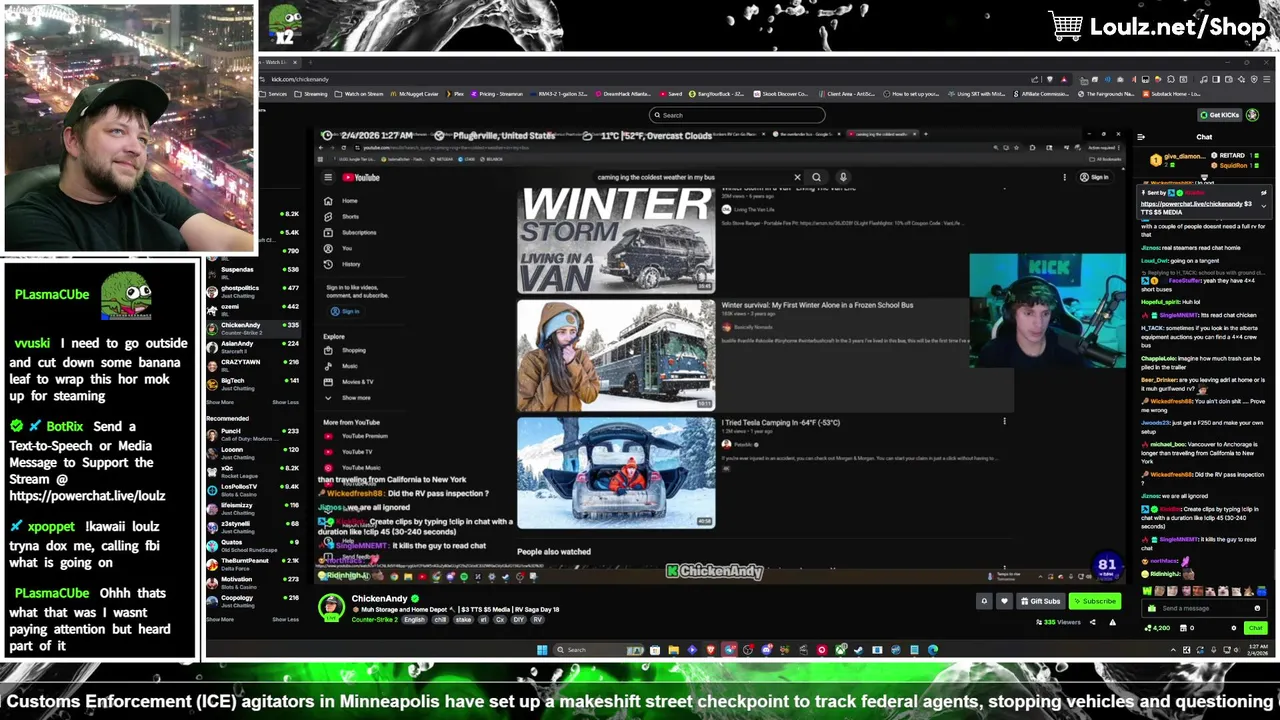1280x720 pixels.
Task: Click the Send a message chat field
Action: (x=1203, y=608)
